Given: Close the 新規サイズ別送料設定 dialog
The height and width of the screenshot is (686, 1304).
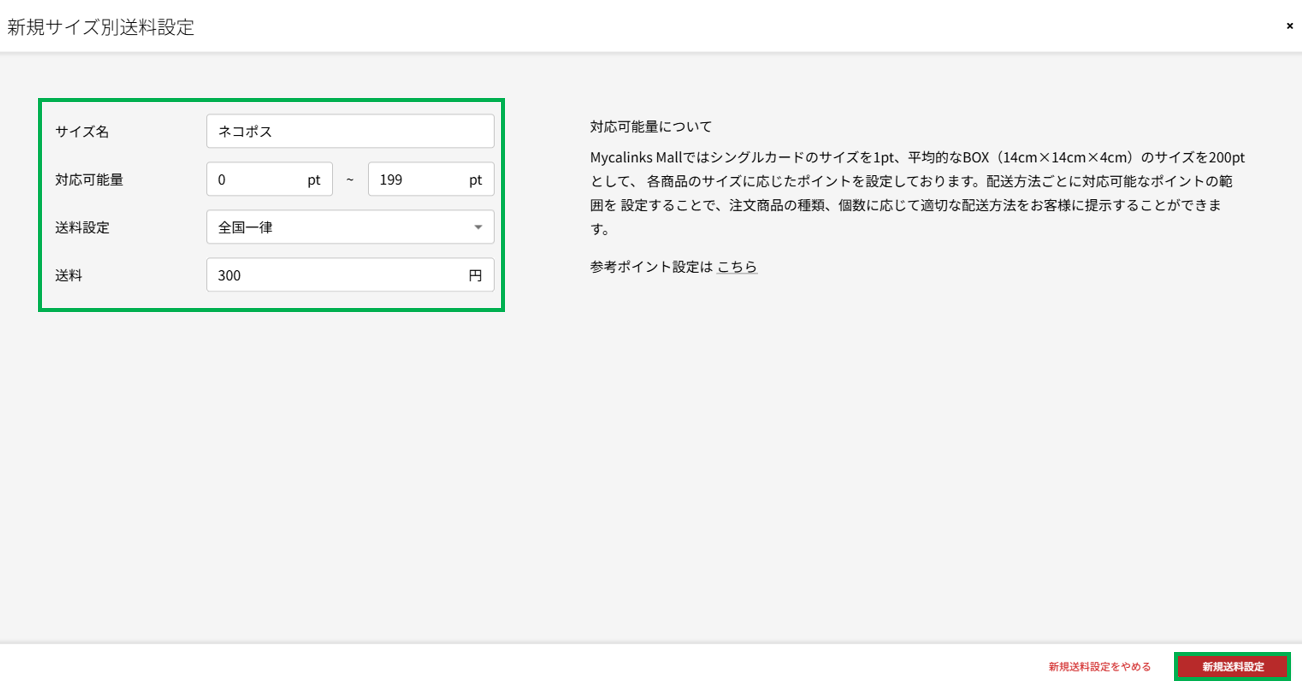Looking at the screenshot, I should (x=1289, y=26).
